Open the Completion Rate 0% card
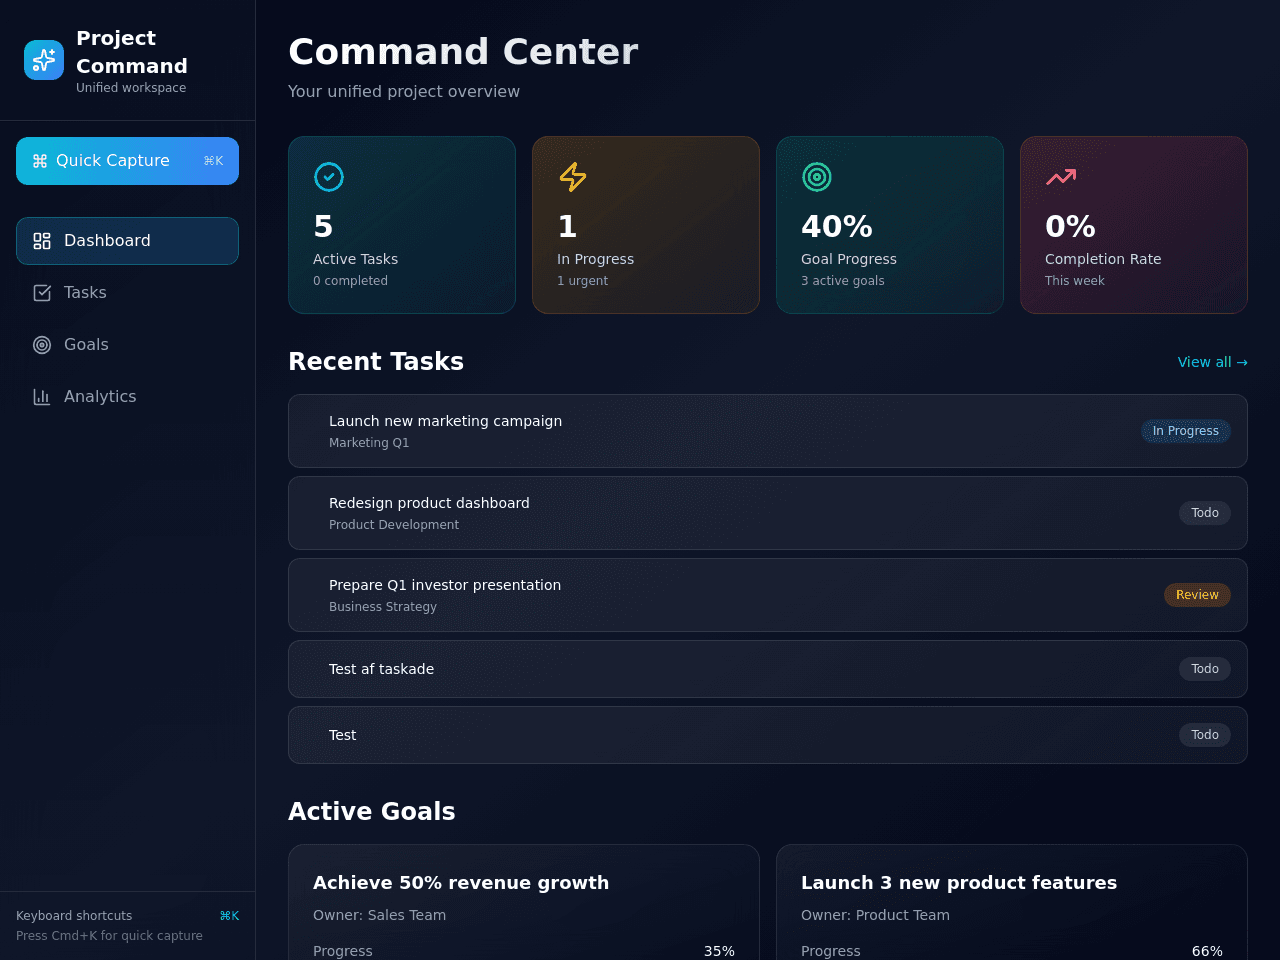Viewport: 1280px width, 960px height. click(1134, 225)
